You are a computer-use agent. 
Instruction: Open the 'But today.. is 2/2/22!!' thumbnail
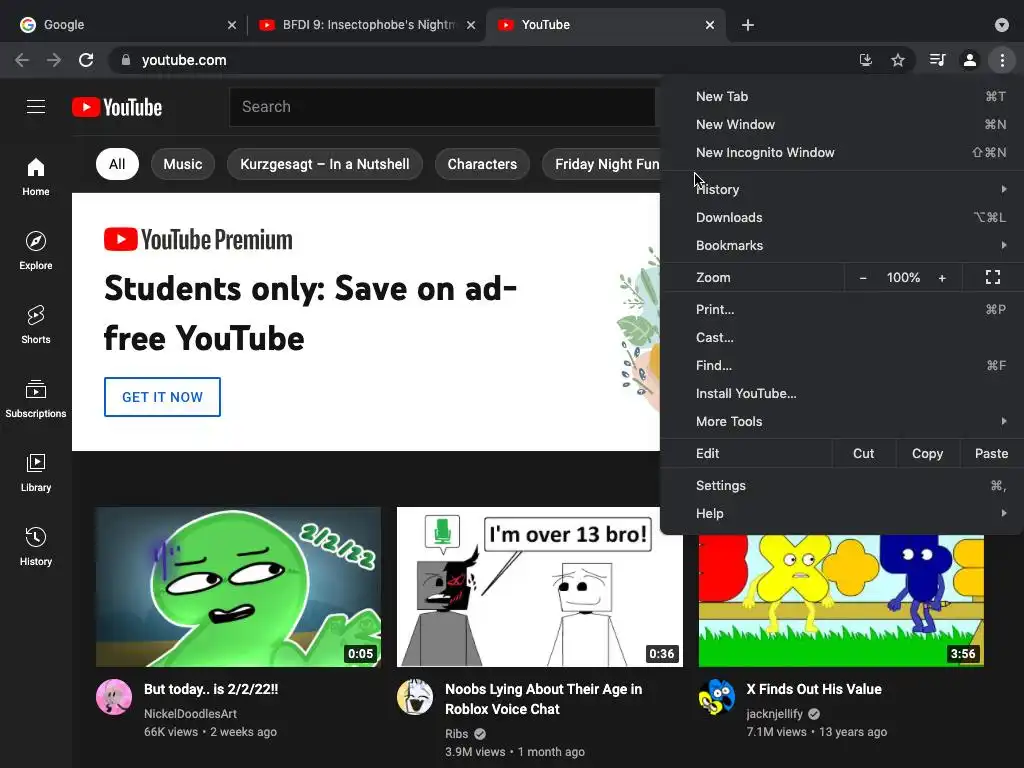point(238,587)
